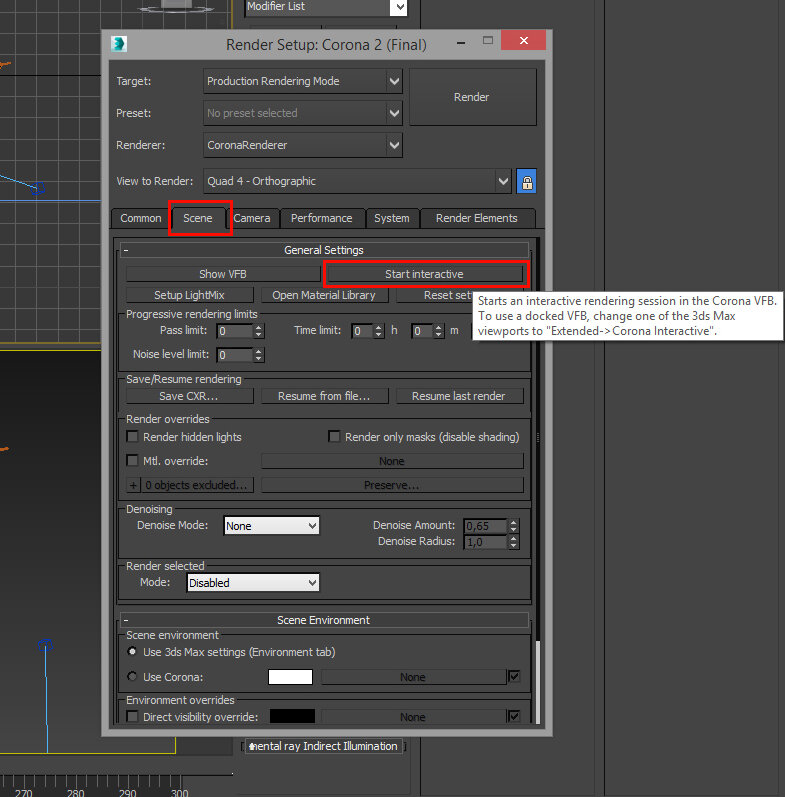Toggle Direct visibility override map checkbox
785x797 pixels.
pyautogui.click(x=514, y=717)
